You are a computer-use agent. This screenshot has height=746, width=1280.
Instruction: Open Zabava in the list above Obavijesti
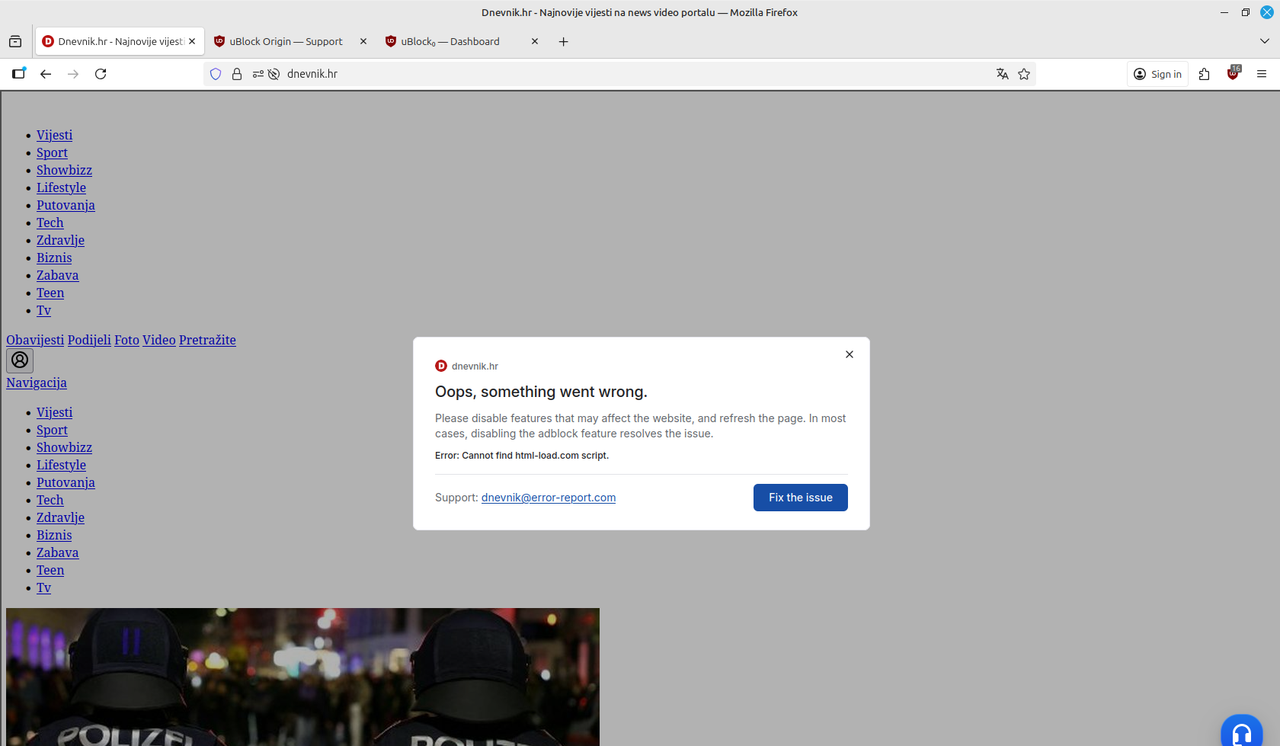tap(58, 275)
